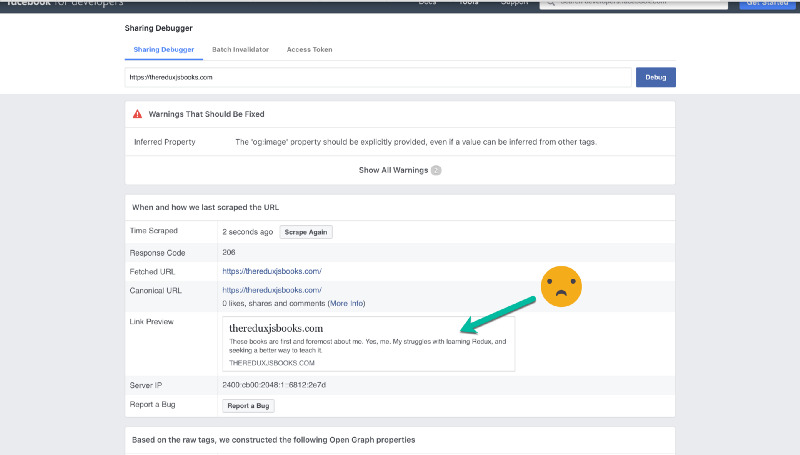The height and width of the screenshot is (455, 800).
Task: Click the Report a Bug button
Action: pyautogui.click(x=248, y=406)
